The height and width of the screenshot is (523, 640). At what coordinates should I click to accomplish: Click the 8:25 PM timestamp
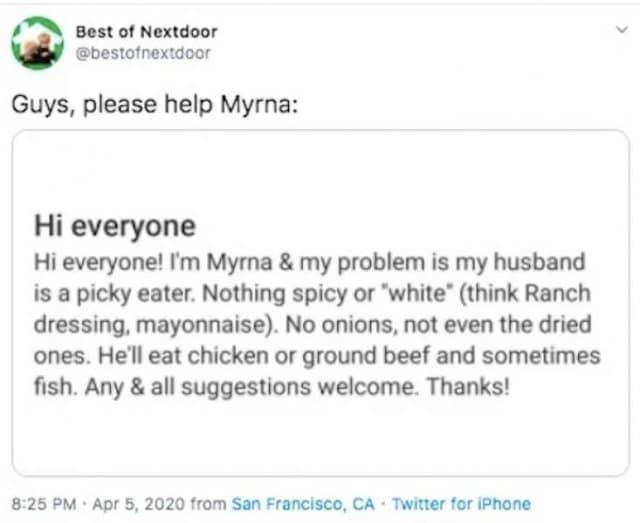[x=42, y=504]
